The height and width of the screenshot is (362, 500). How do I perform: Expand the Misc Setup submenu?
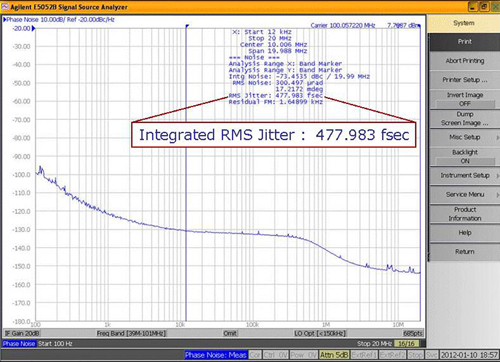(x=465, y=137)
